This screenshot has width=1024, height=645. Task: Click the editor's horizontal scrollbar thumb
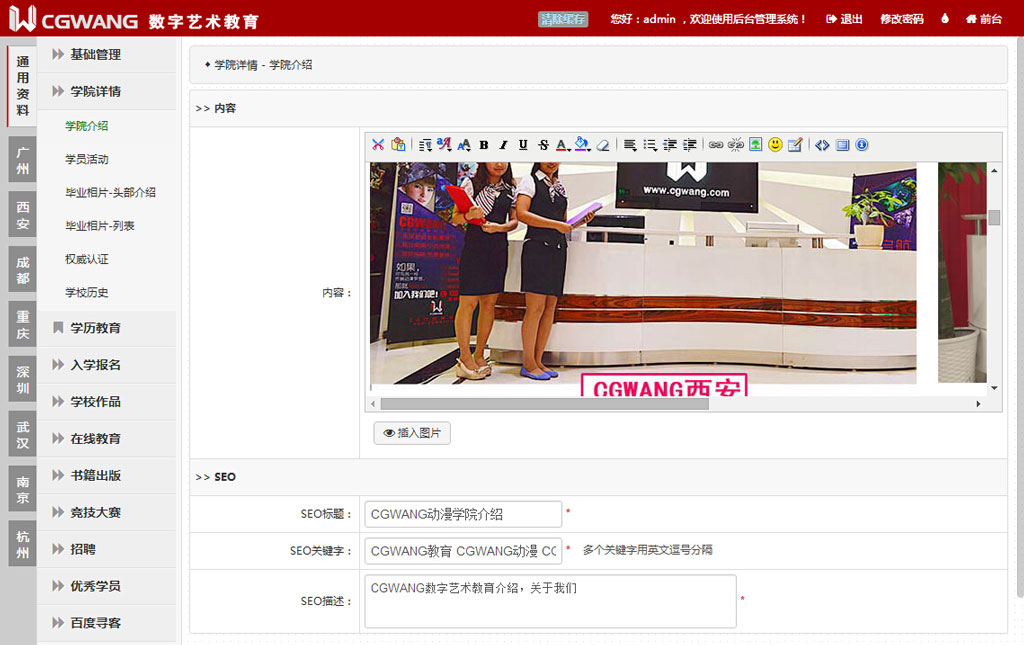(x=545, y=404)
